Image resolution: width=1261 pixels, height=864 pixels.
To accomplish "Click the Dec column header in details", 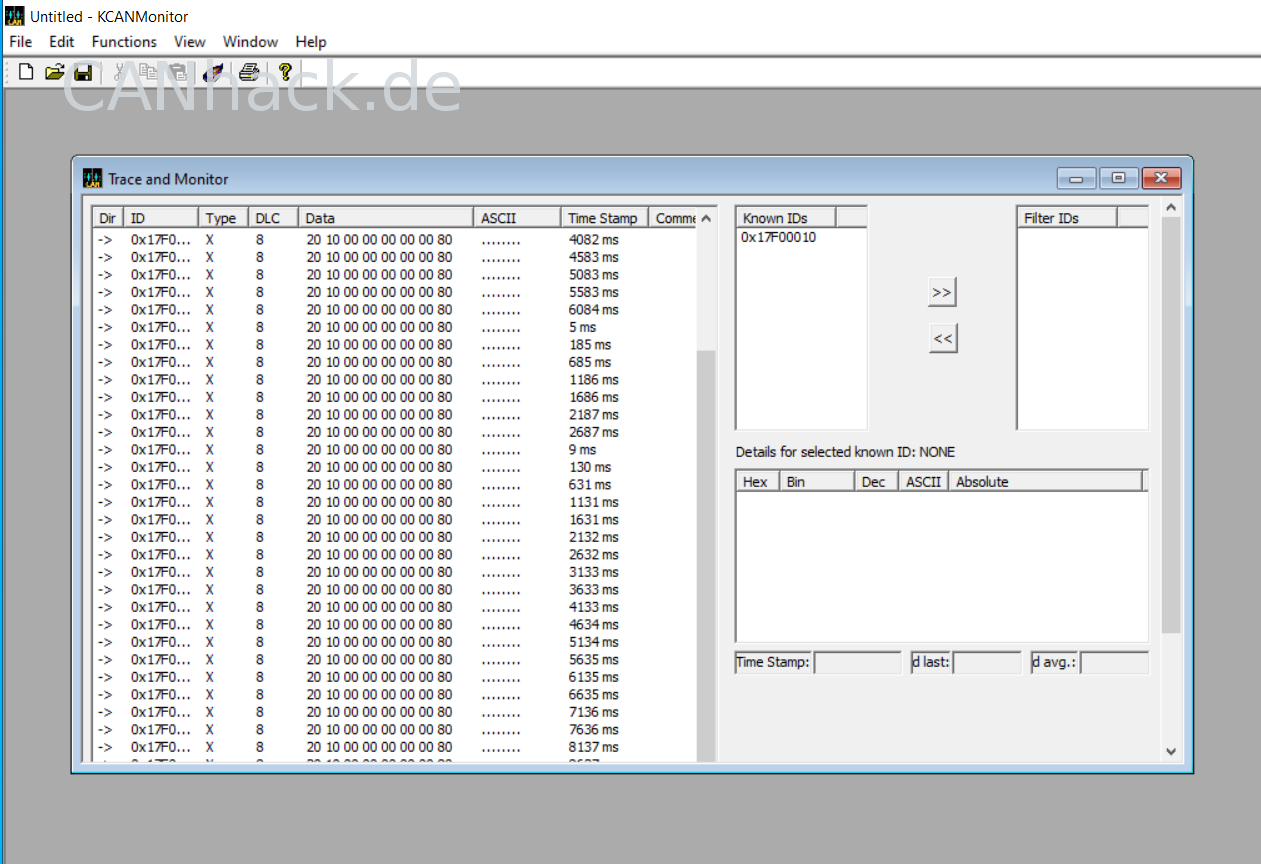I will [877, 482].
